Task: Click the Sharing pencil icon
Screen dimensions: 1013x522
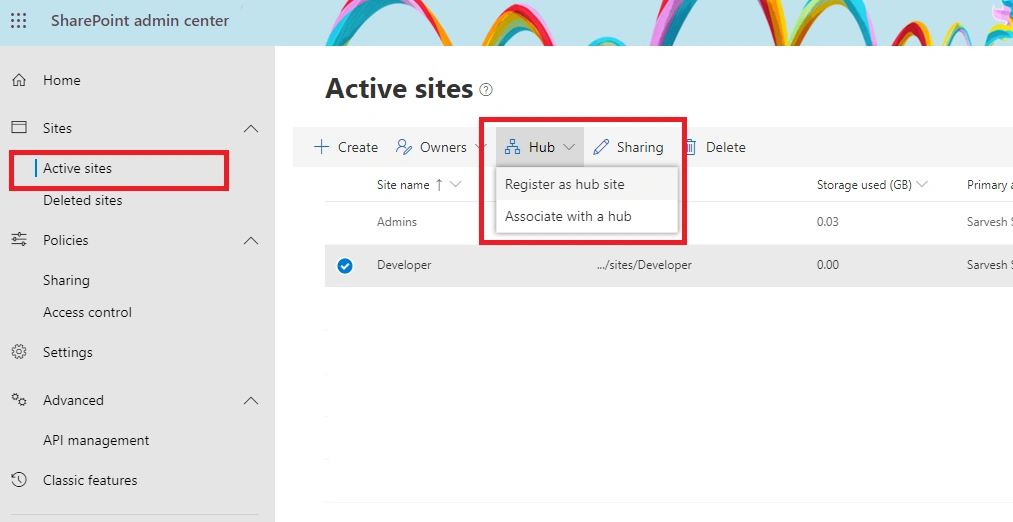Action: (601, 147)
